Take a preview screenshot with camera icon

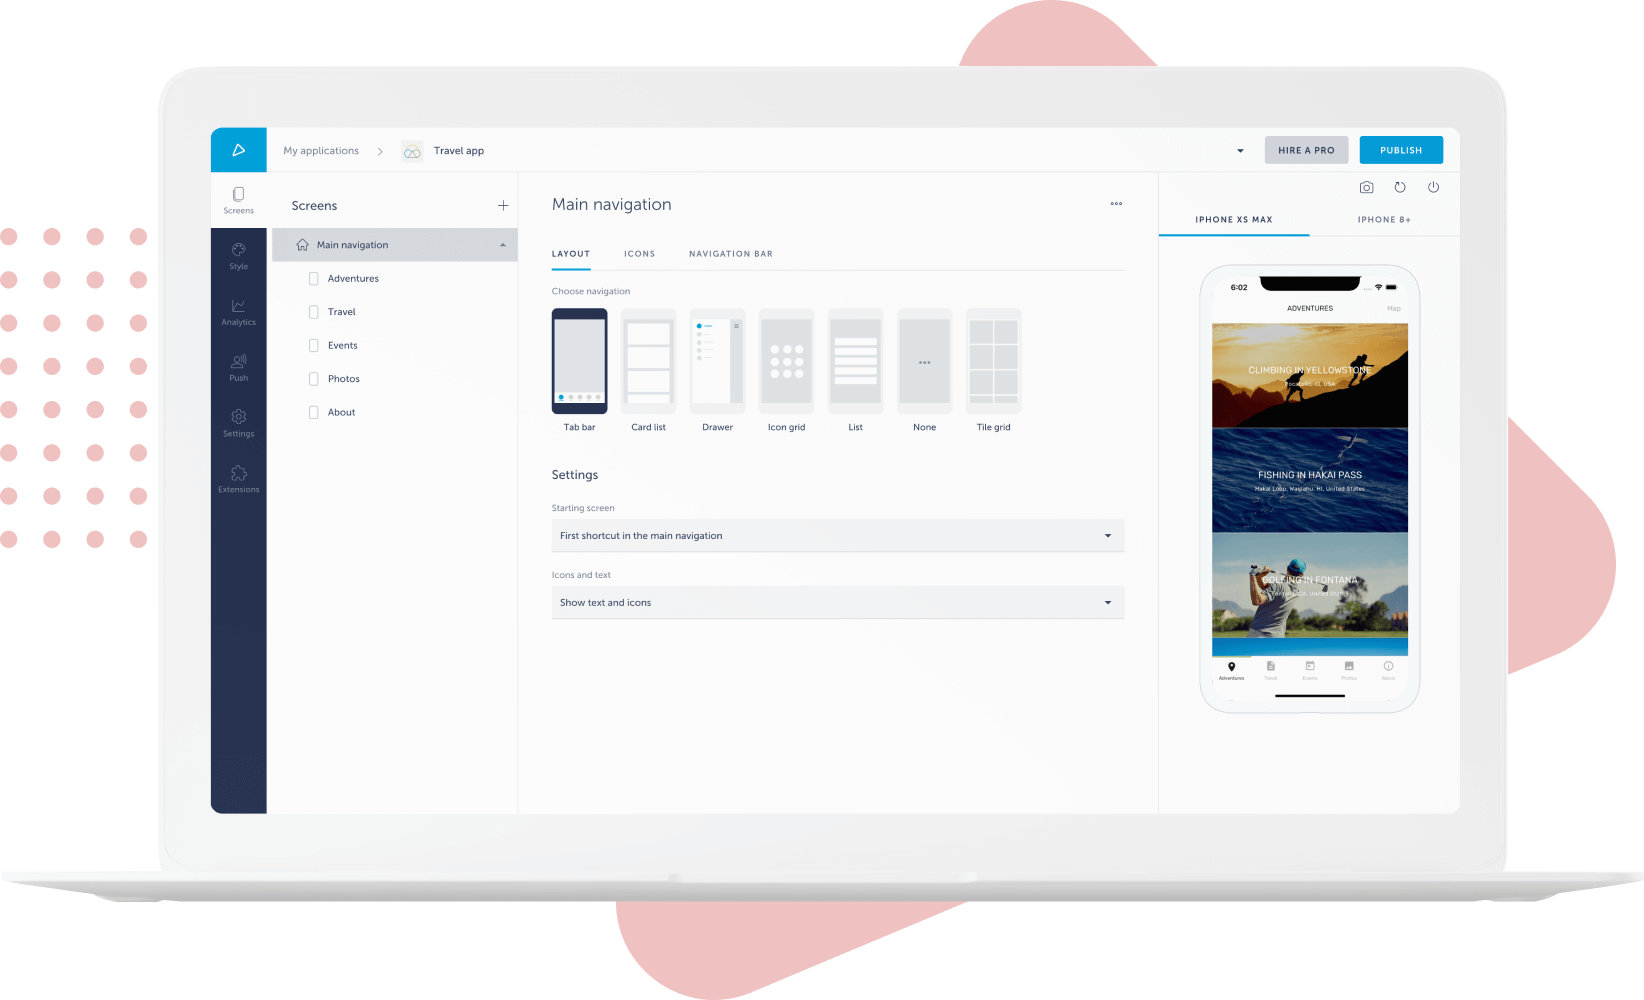pos(1366,187)
